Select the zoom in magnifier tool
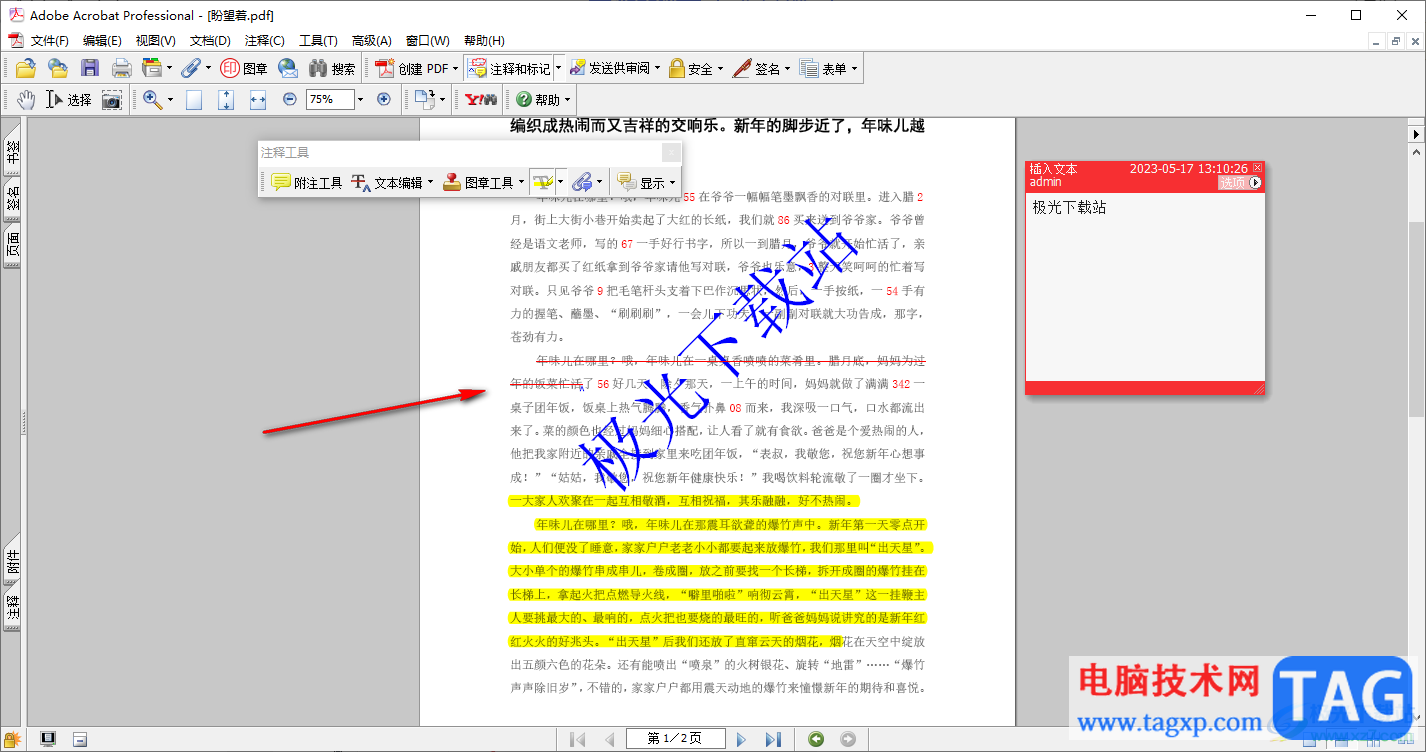Screen dimensions: 1426x752 152,99
